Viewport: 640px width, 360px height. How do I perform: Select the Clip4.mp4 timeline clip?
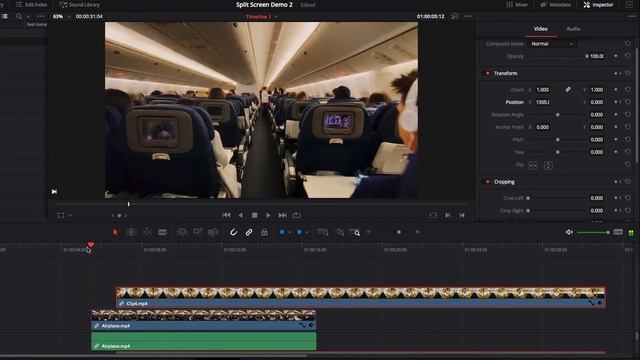click(x=360, y=297)
